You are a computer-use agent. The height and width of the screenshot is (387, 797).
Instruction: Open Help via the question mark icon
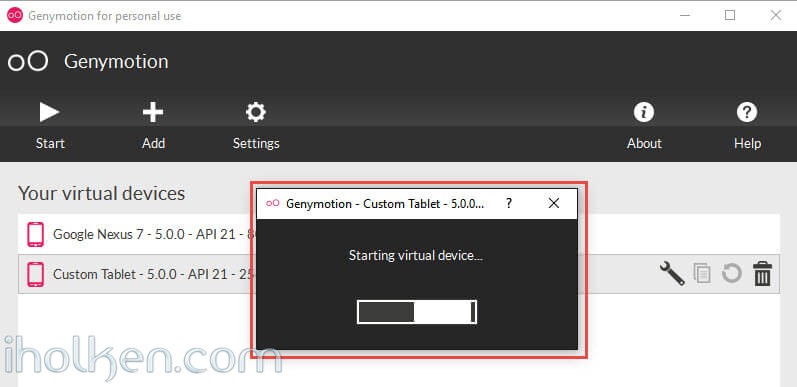[x=747, y=112]
